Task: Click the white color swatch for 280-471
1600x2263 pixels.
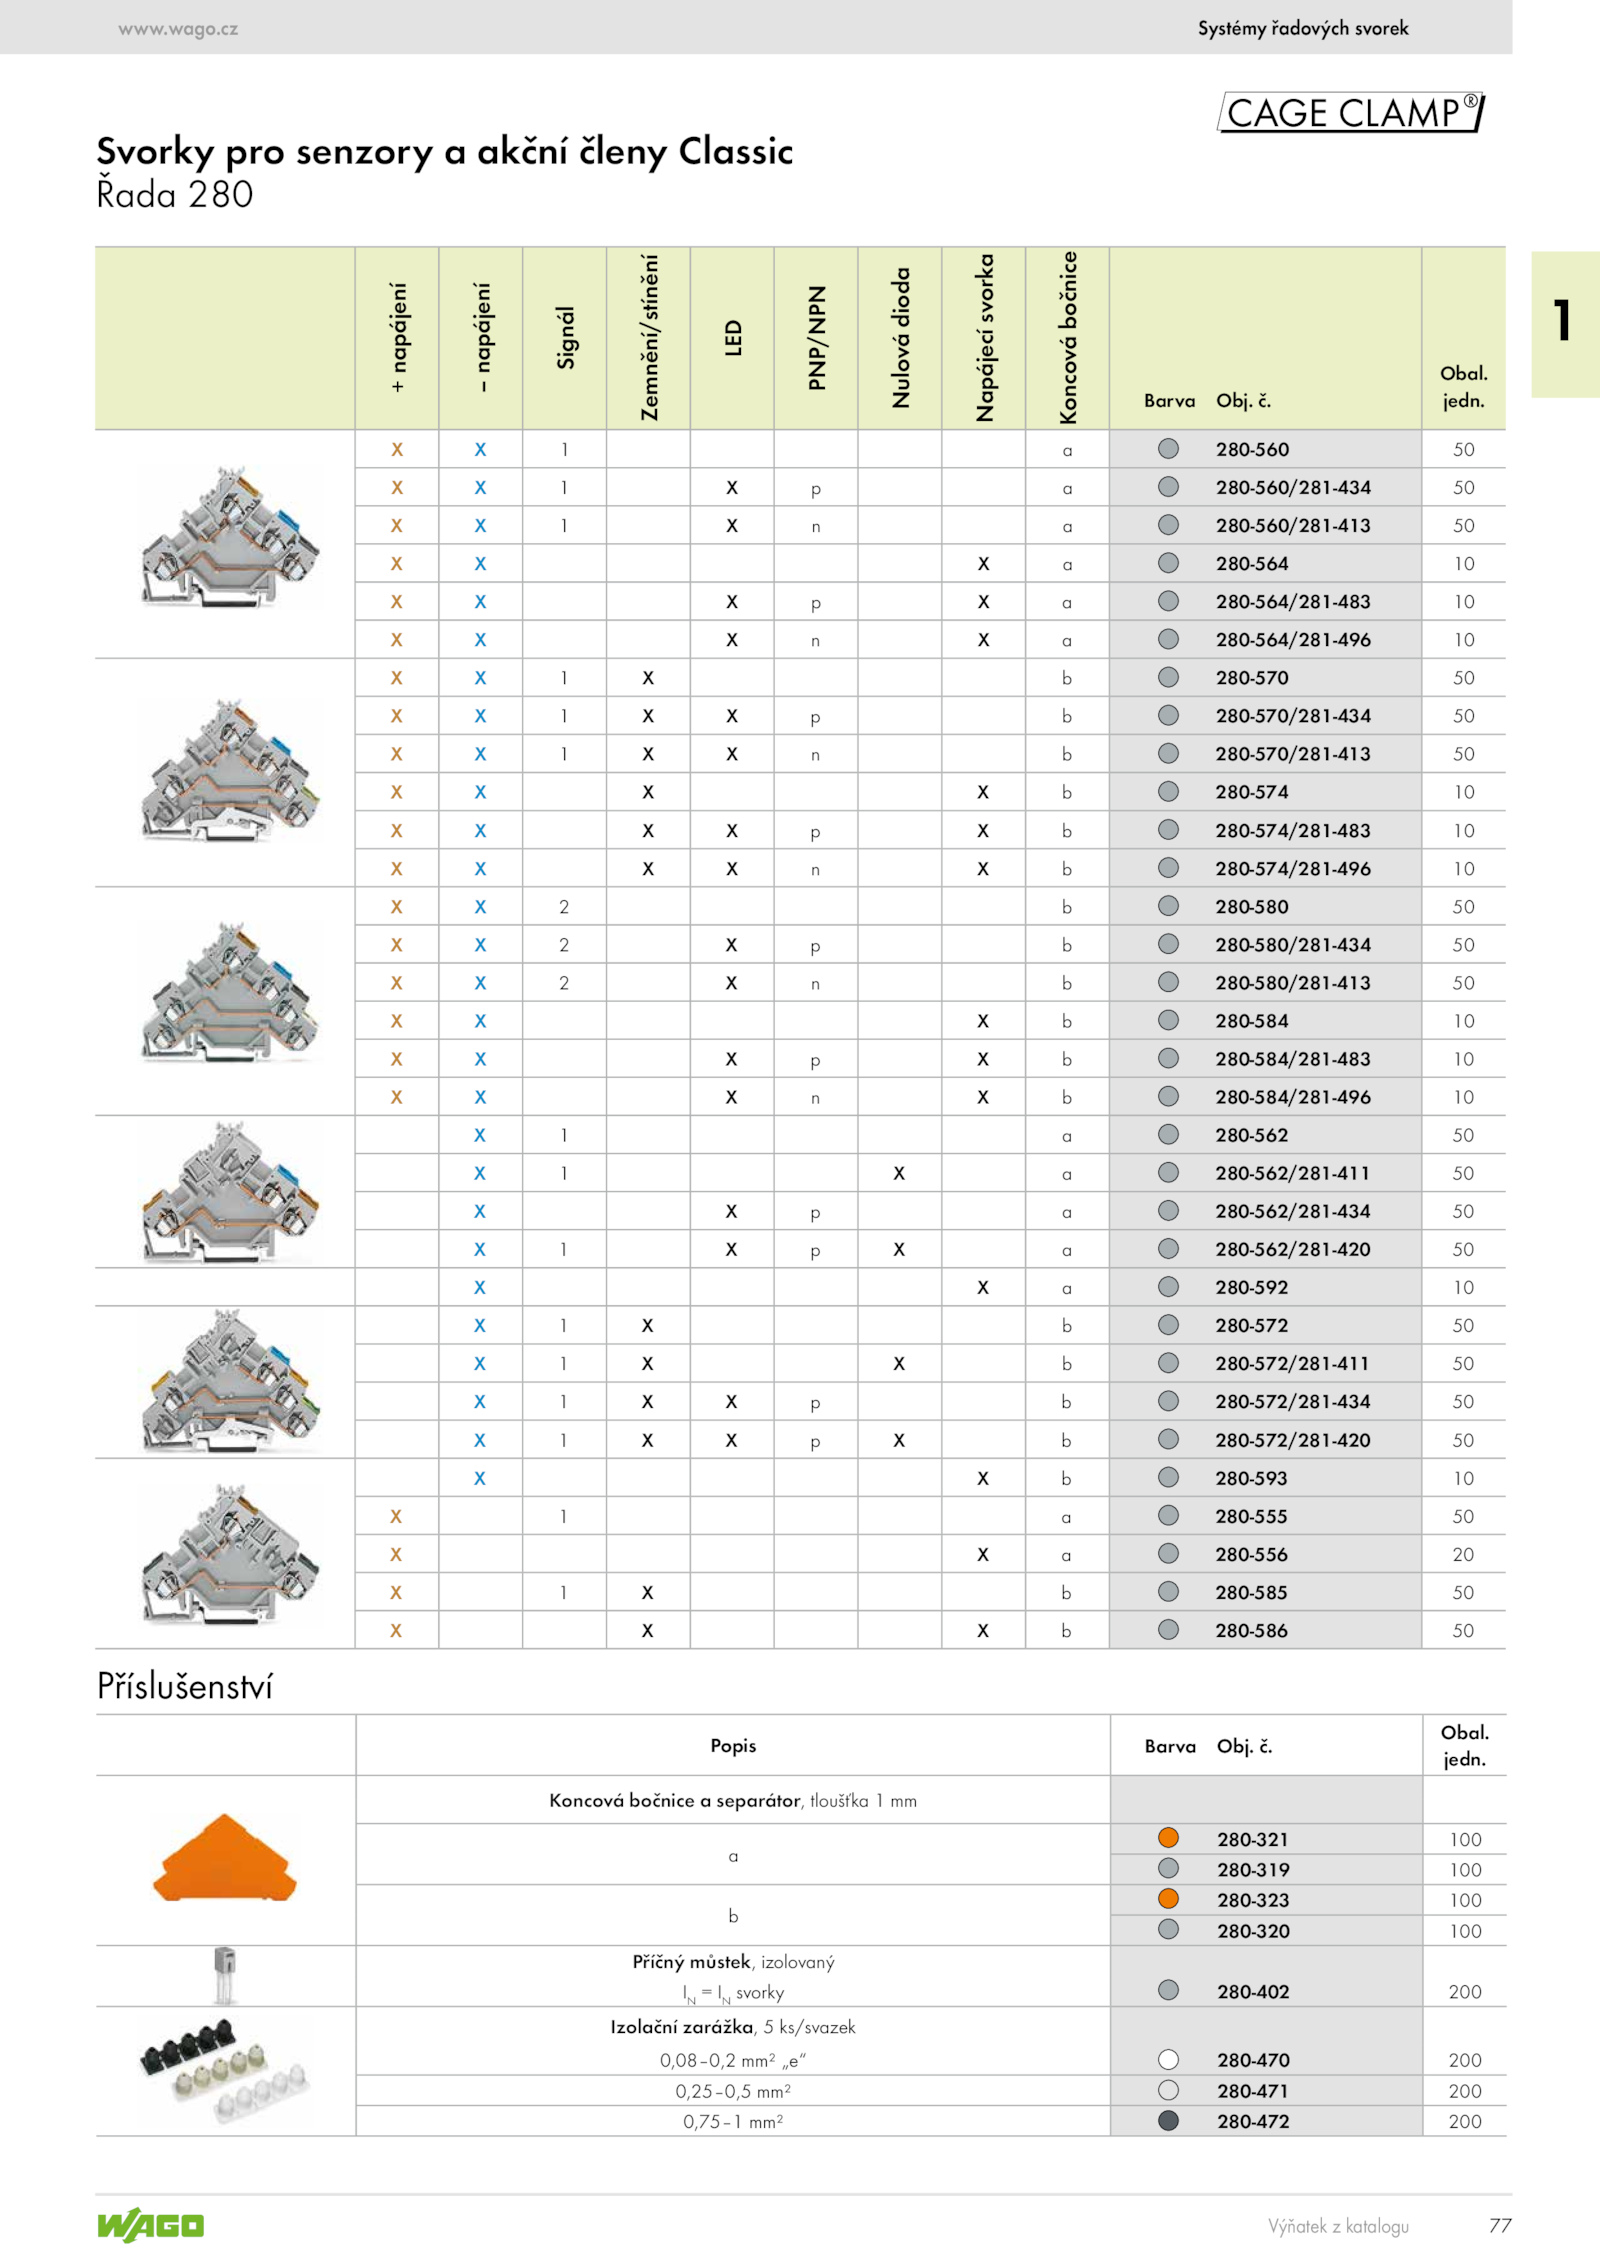Action: click(1168, 2090)
